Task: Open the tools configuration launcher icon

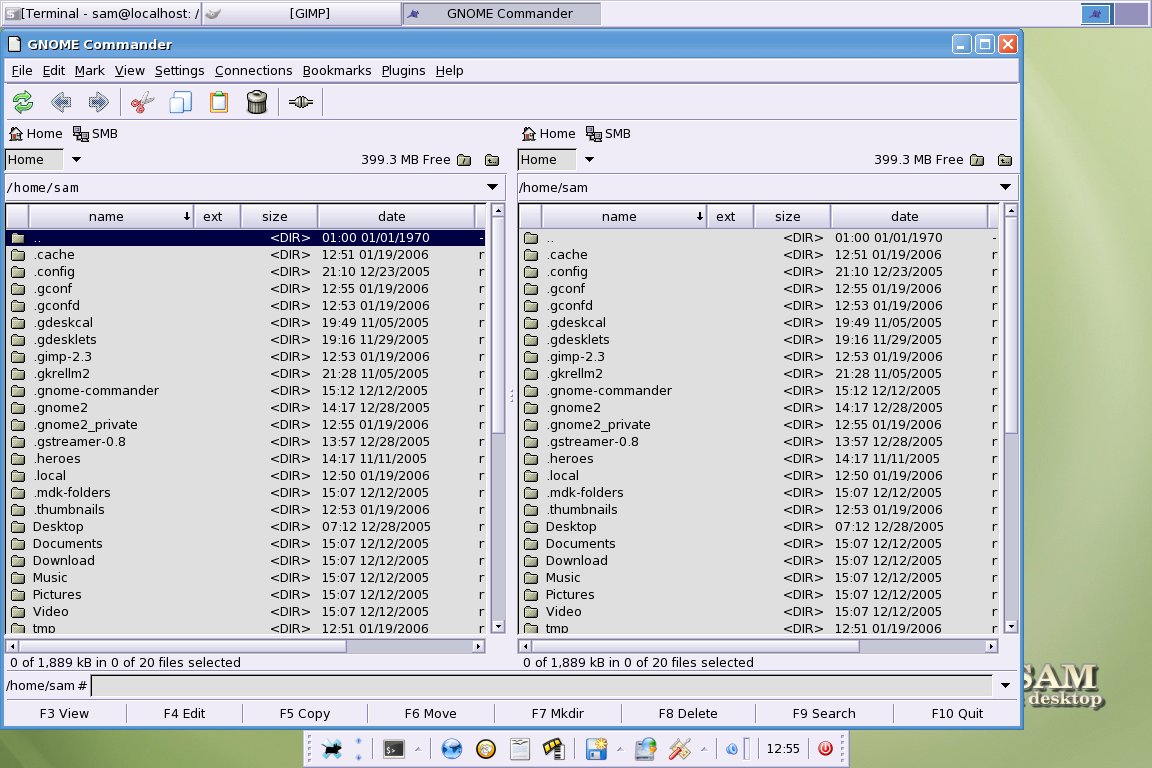Action: (x=680, y=749)
